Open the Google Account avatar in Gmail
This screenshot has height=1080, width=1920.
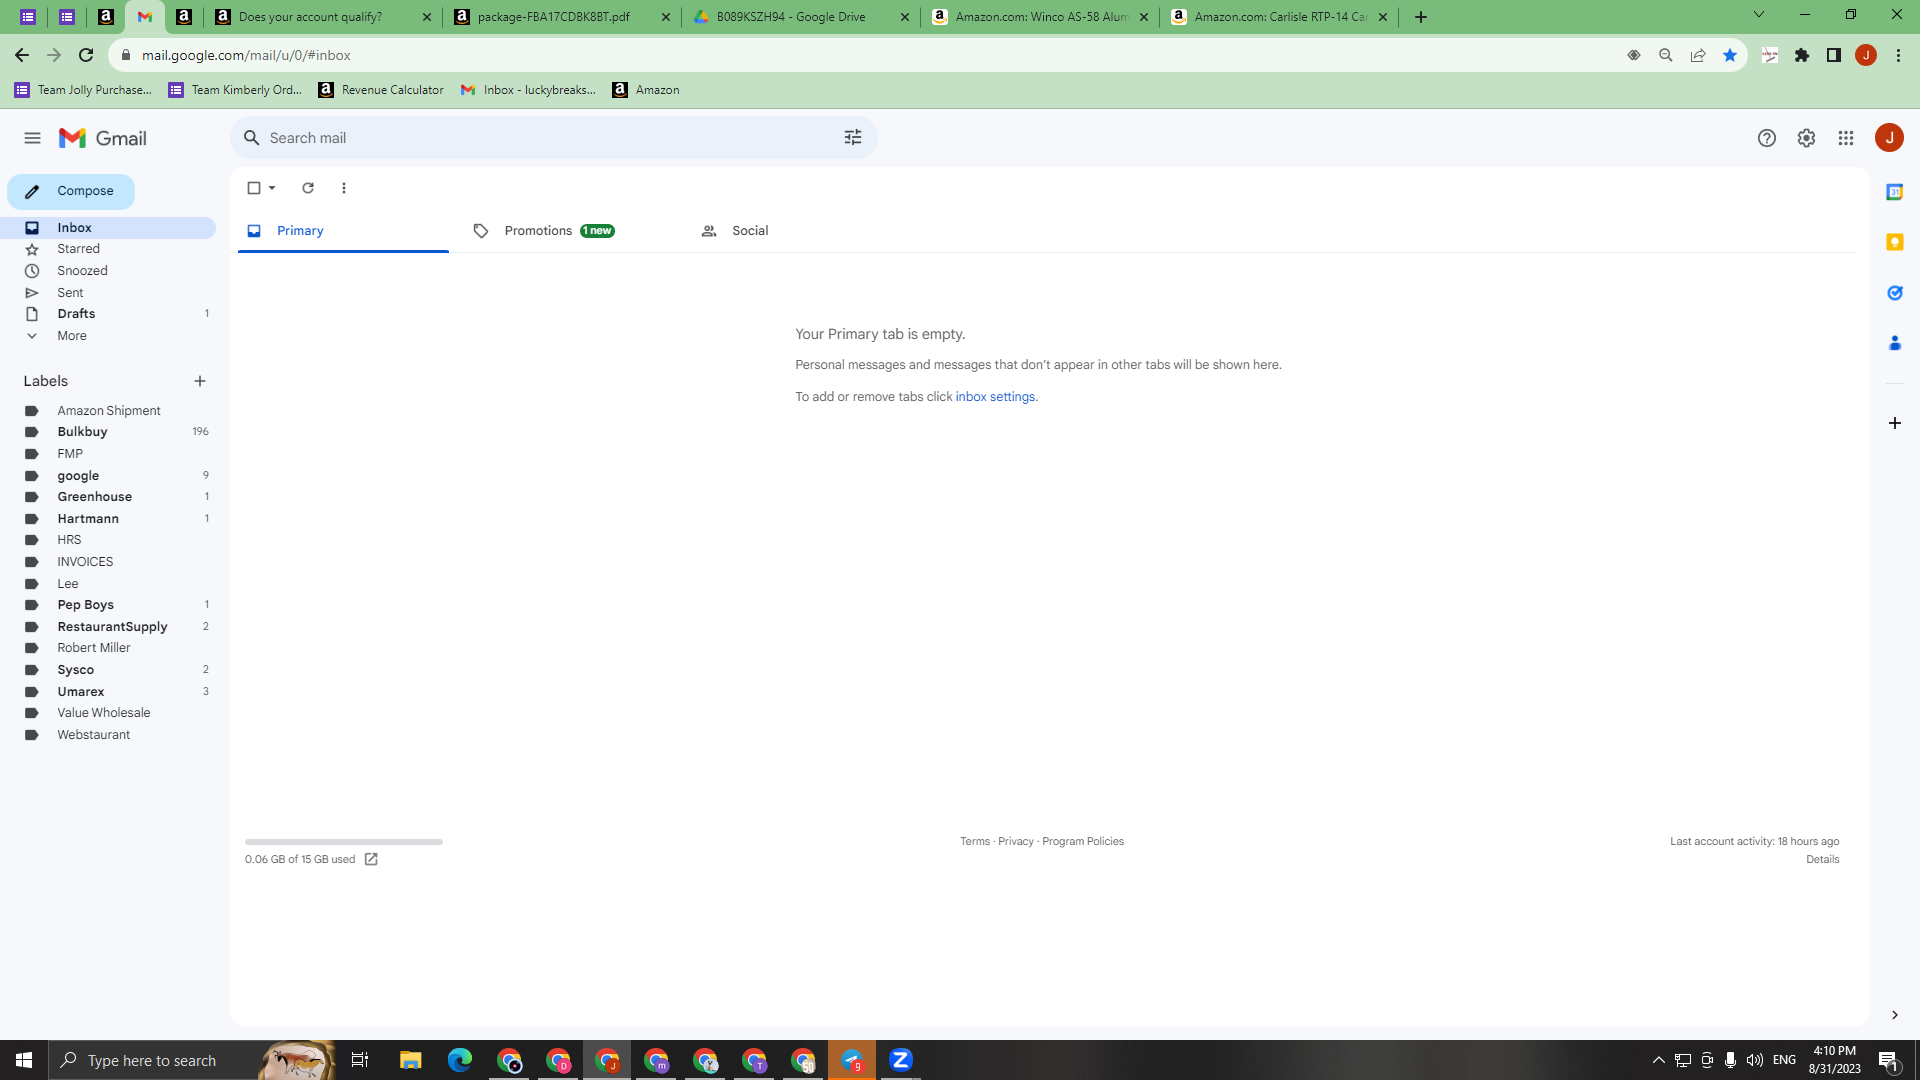[x=1889, y=138]
